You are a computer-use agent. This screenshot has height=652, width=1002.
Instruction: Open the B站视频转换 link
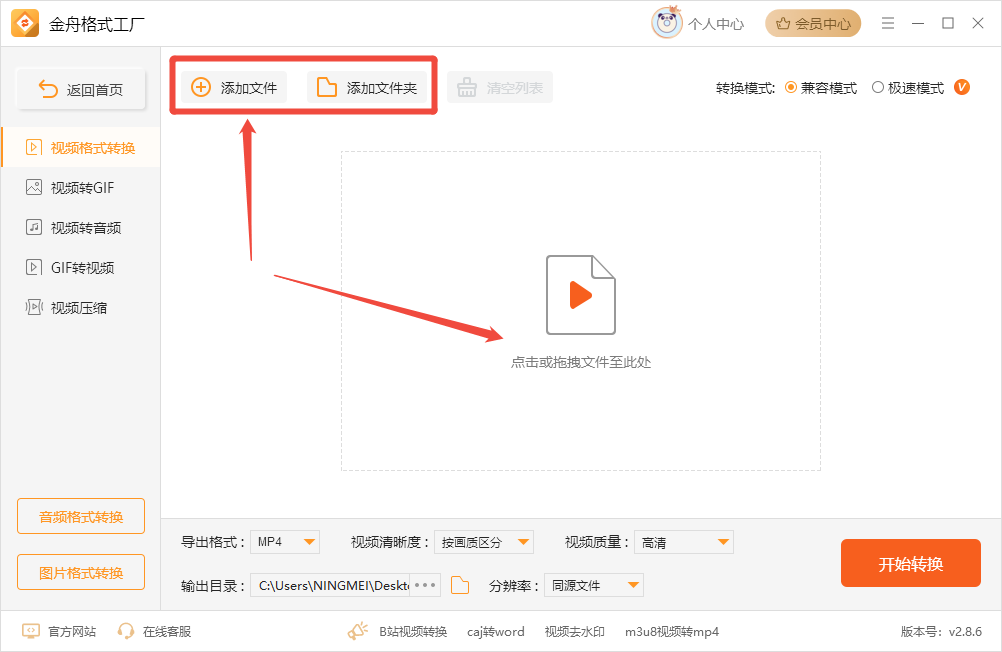[x=413, y=632]
